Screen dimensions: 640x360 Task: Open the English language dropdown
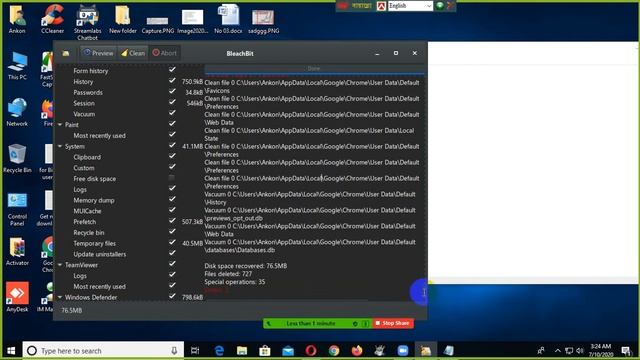[x=410, y=6]
